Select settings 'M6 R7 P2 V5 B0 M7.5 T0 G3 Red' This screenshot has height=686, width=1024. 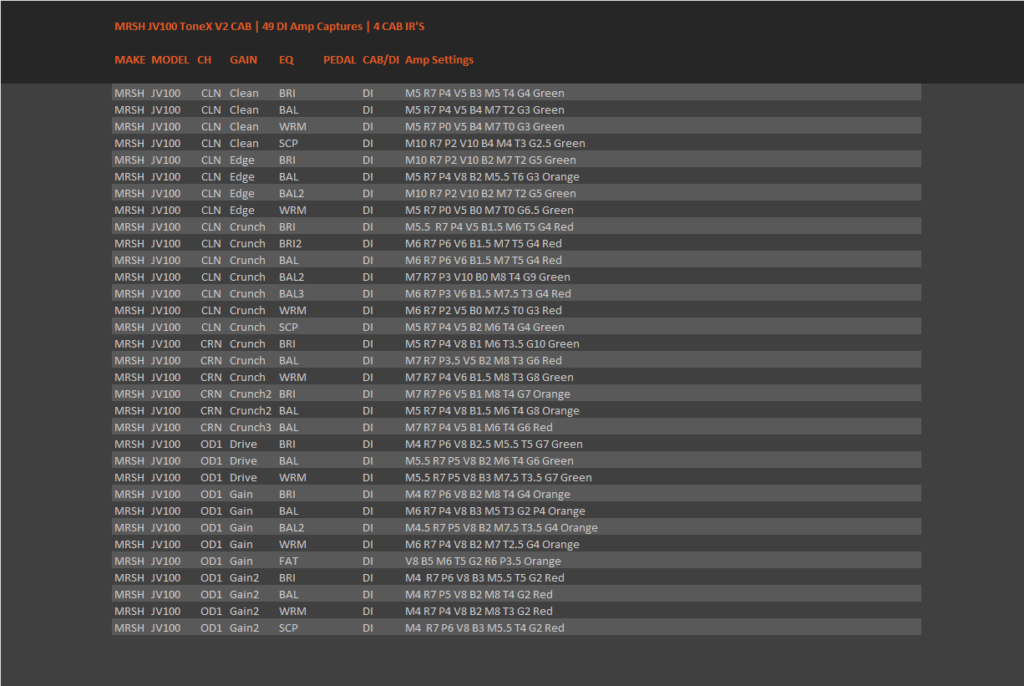(x=483, y=311)
